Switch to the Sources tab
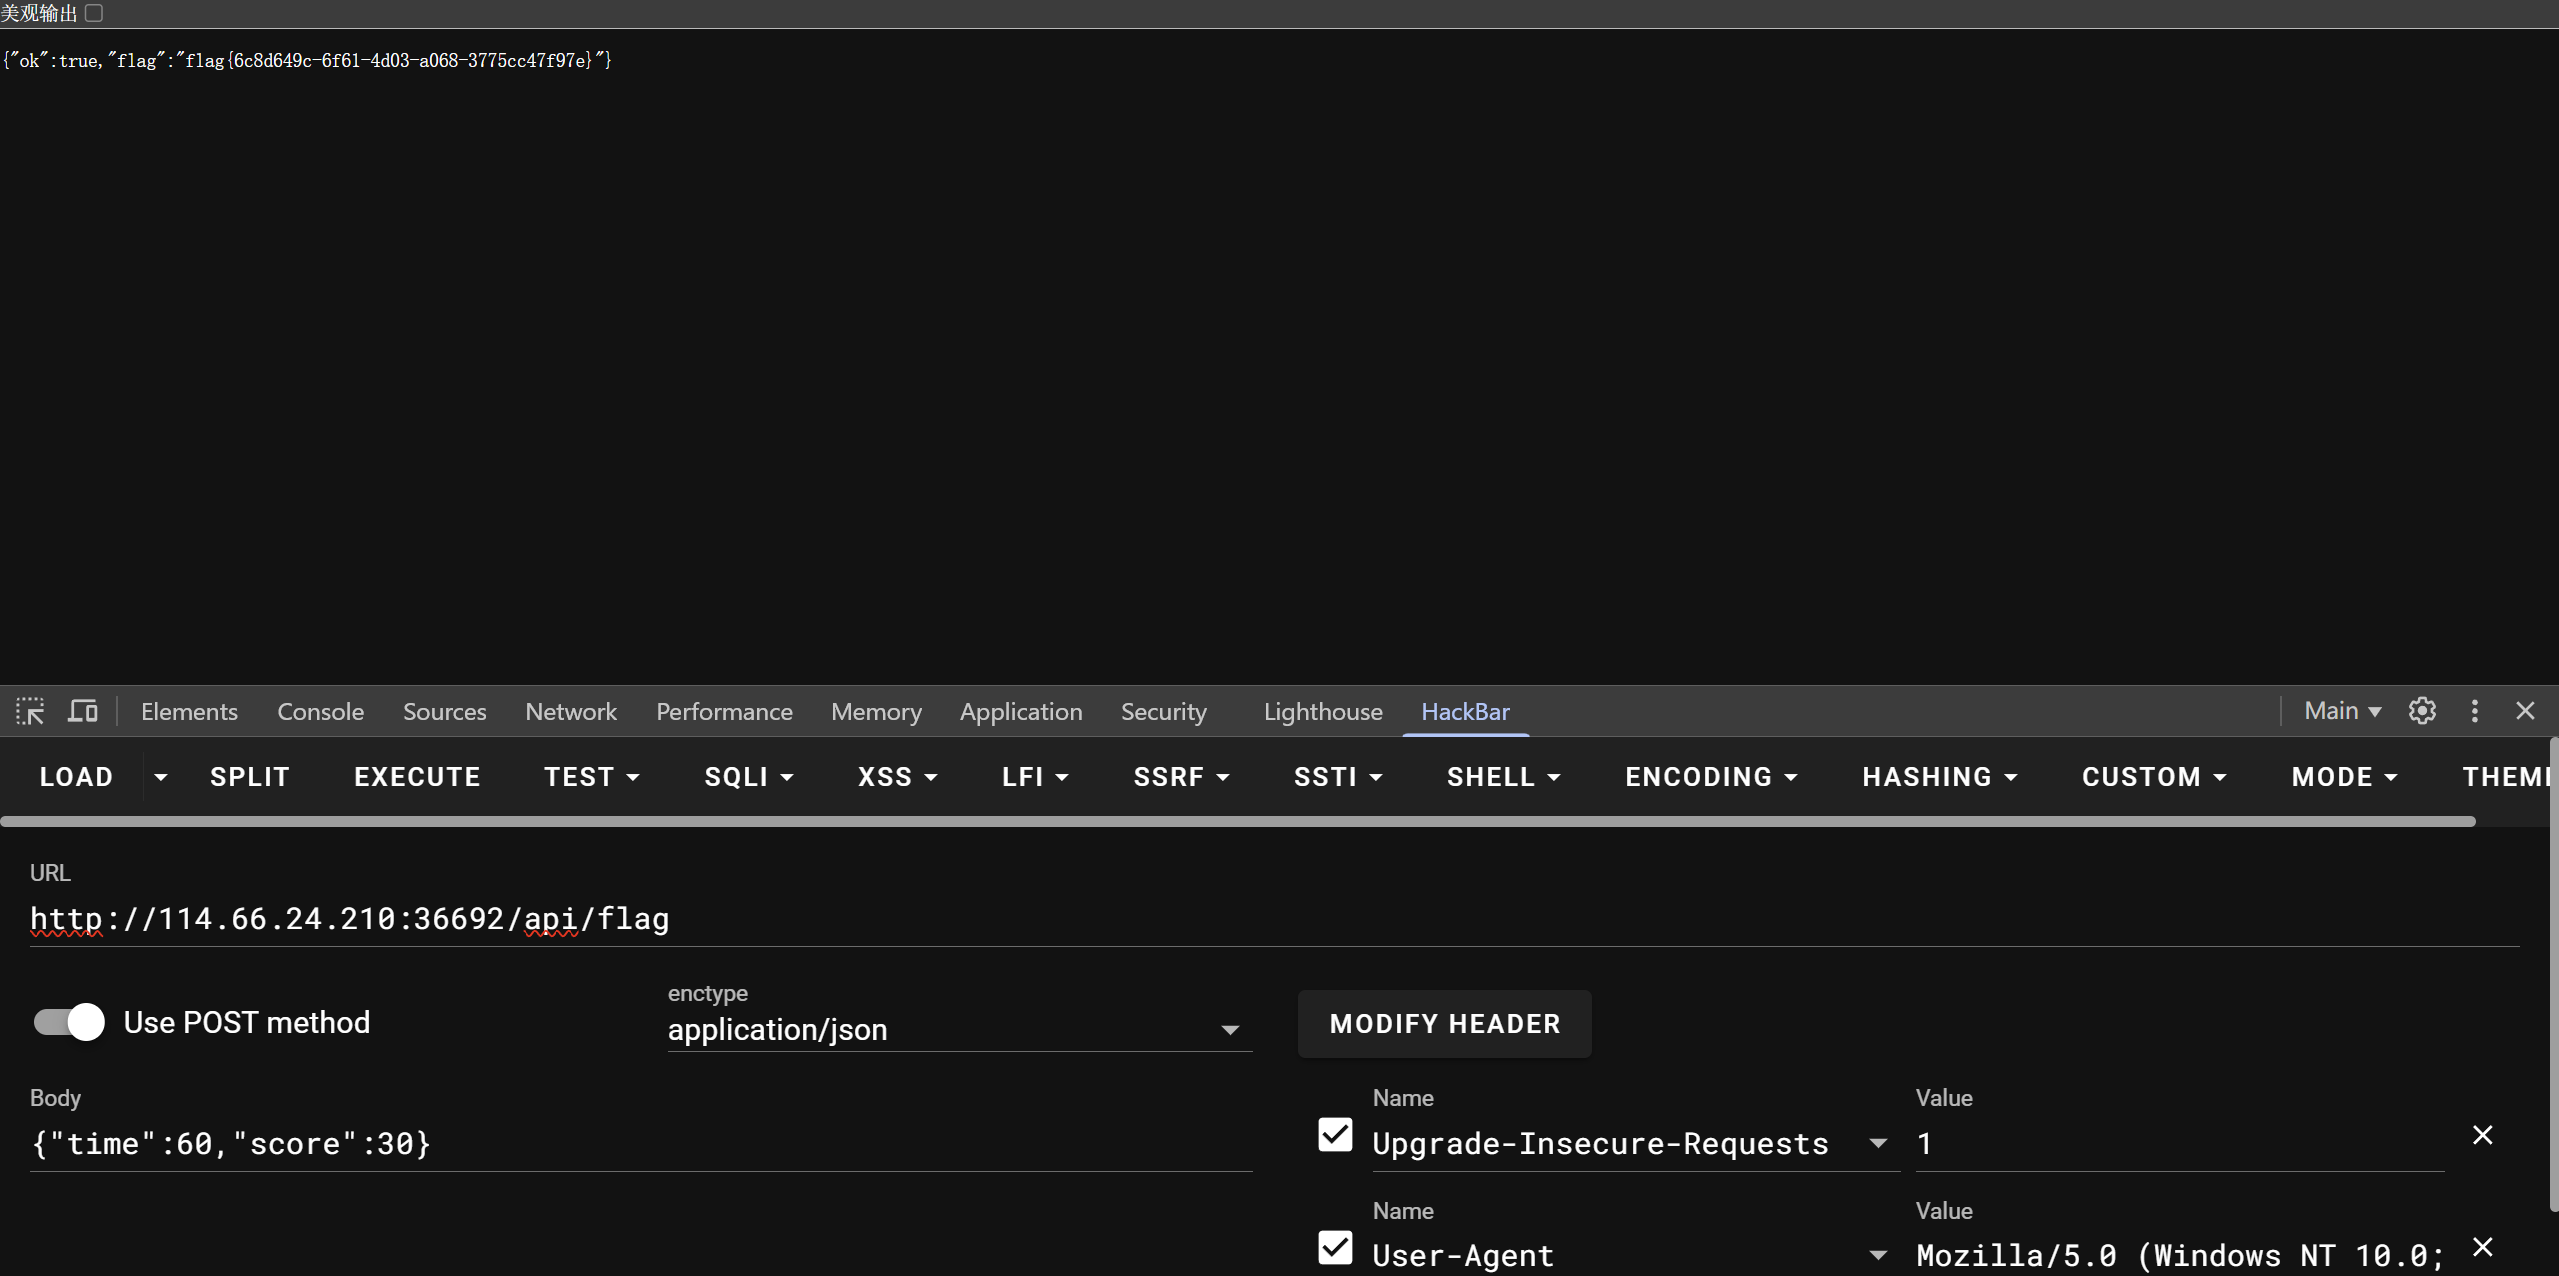The height and width of the screenshot is (1276, 2559). click(x=444, y=711)
